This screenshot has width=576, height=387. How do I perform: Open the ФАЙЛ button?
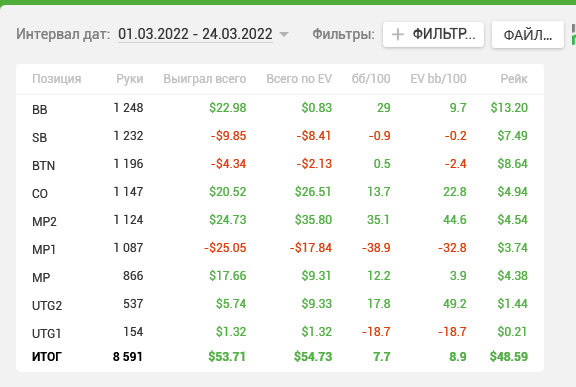(x=528, y=35)
